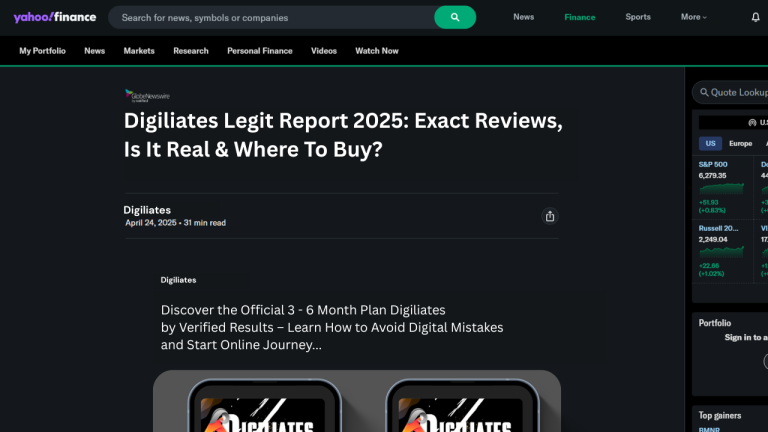Open the Russell 2000 index link
Viewport: 768px width, 432px height.
pos(718,228)
